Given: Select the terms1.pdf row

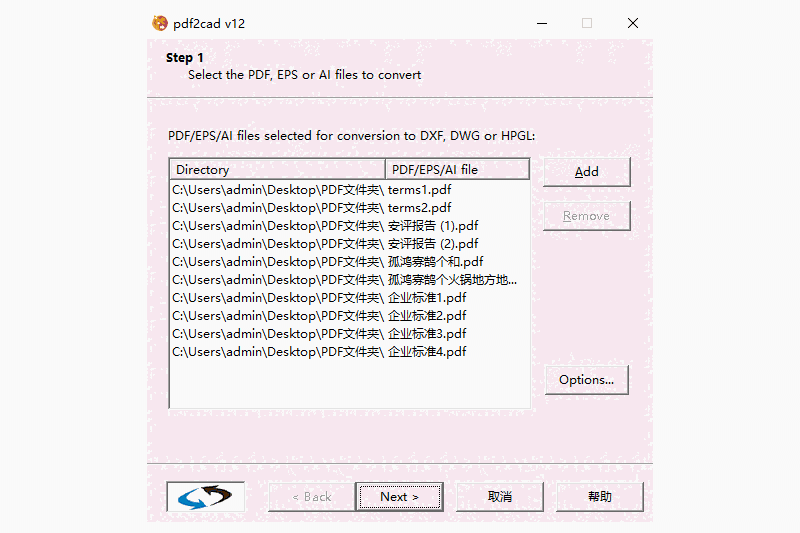Looking at the screenshot, I should click(x=349, y=190).
